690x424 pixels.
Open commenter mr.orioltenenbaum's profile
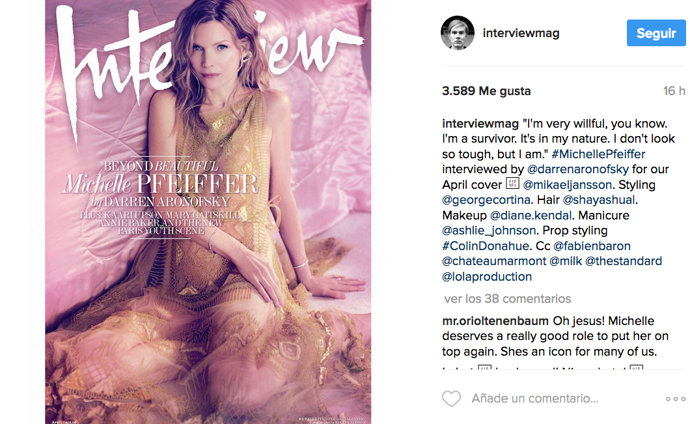(495, 321)
